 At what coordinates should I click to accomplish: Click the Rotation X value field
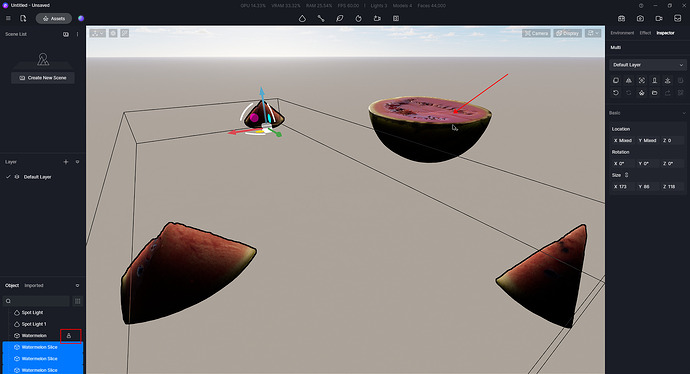622,163
